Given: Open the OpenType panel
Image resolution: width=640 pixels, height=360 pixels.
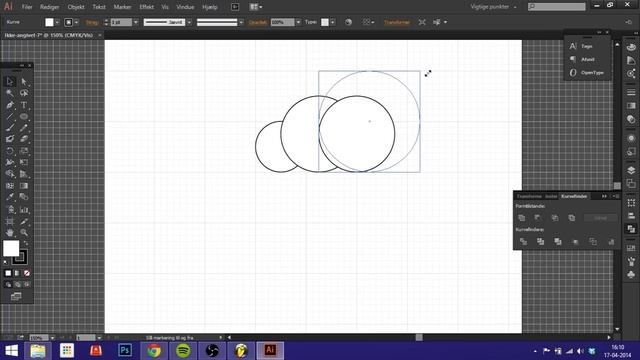Looking at the screenshot, I should [x=587, y=73].
